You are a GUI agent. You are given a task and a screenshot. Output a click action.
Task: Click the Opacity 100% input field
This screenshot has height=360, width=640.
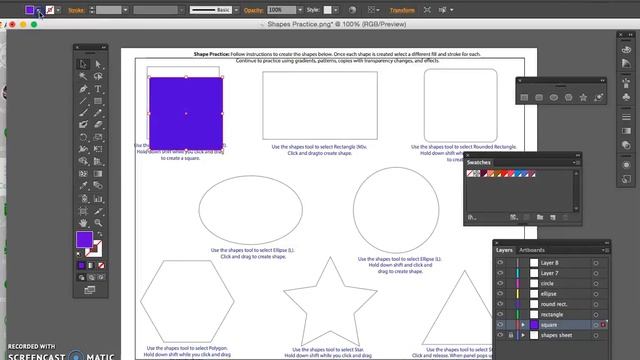(282, 10)
